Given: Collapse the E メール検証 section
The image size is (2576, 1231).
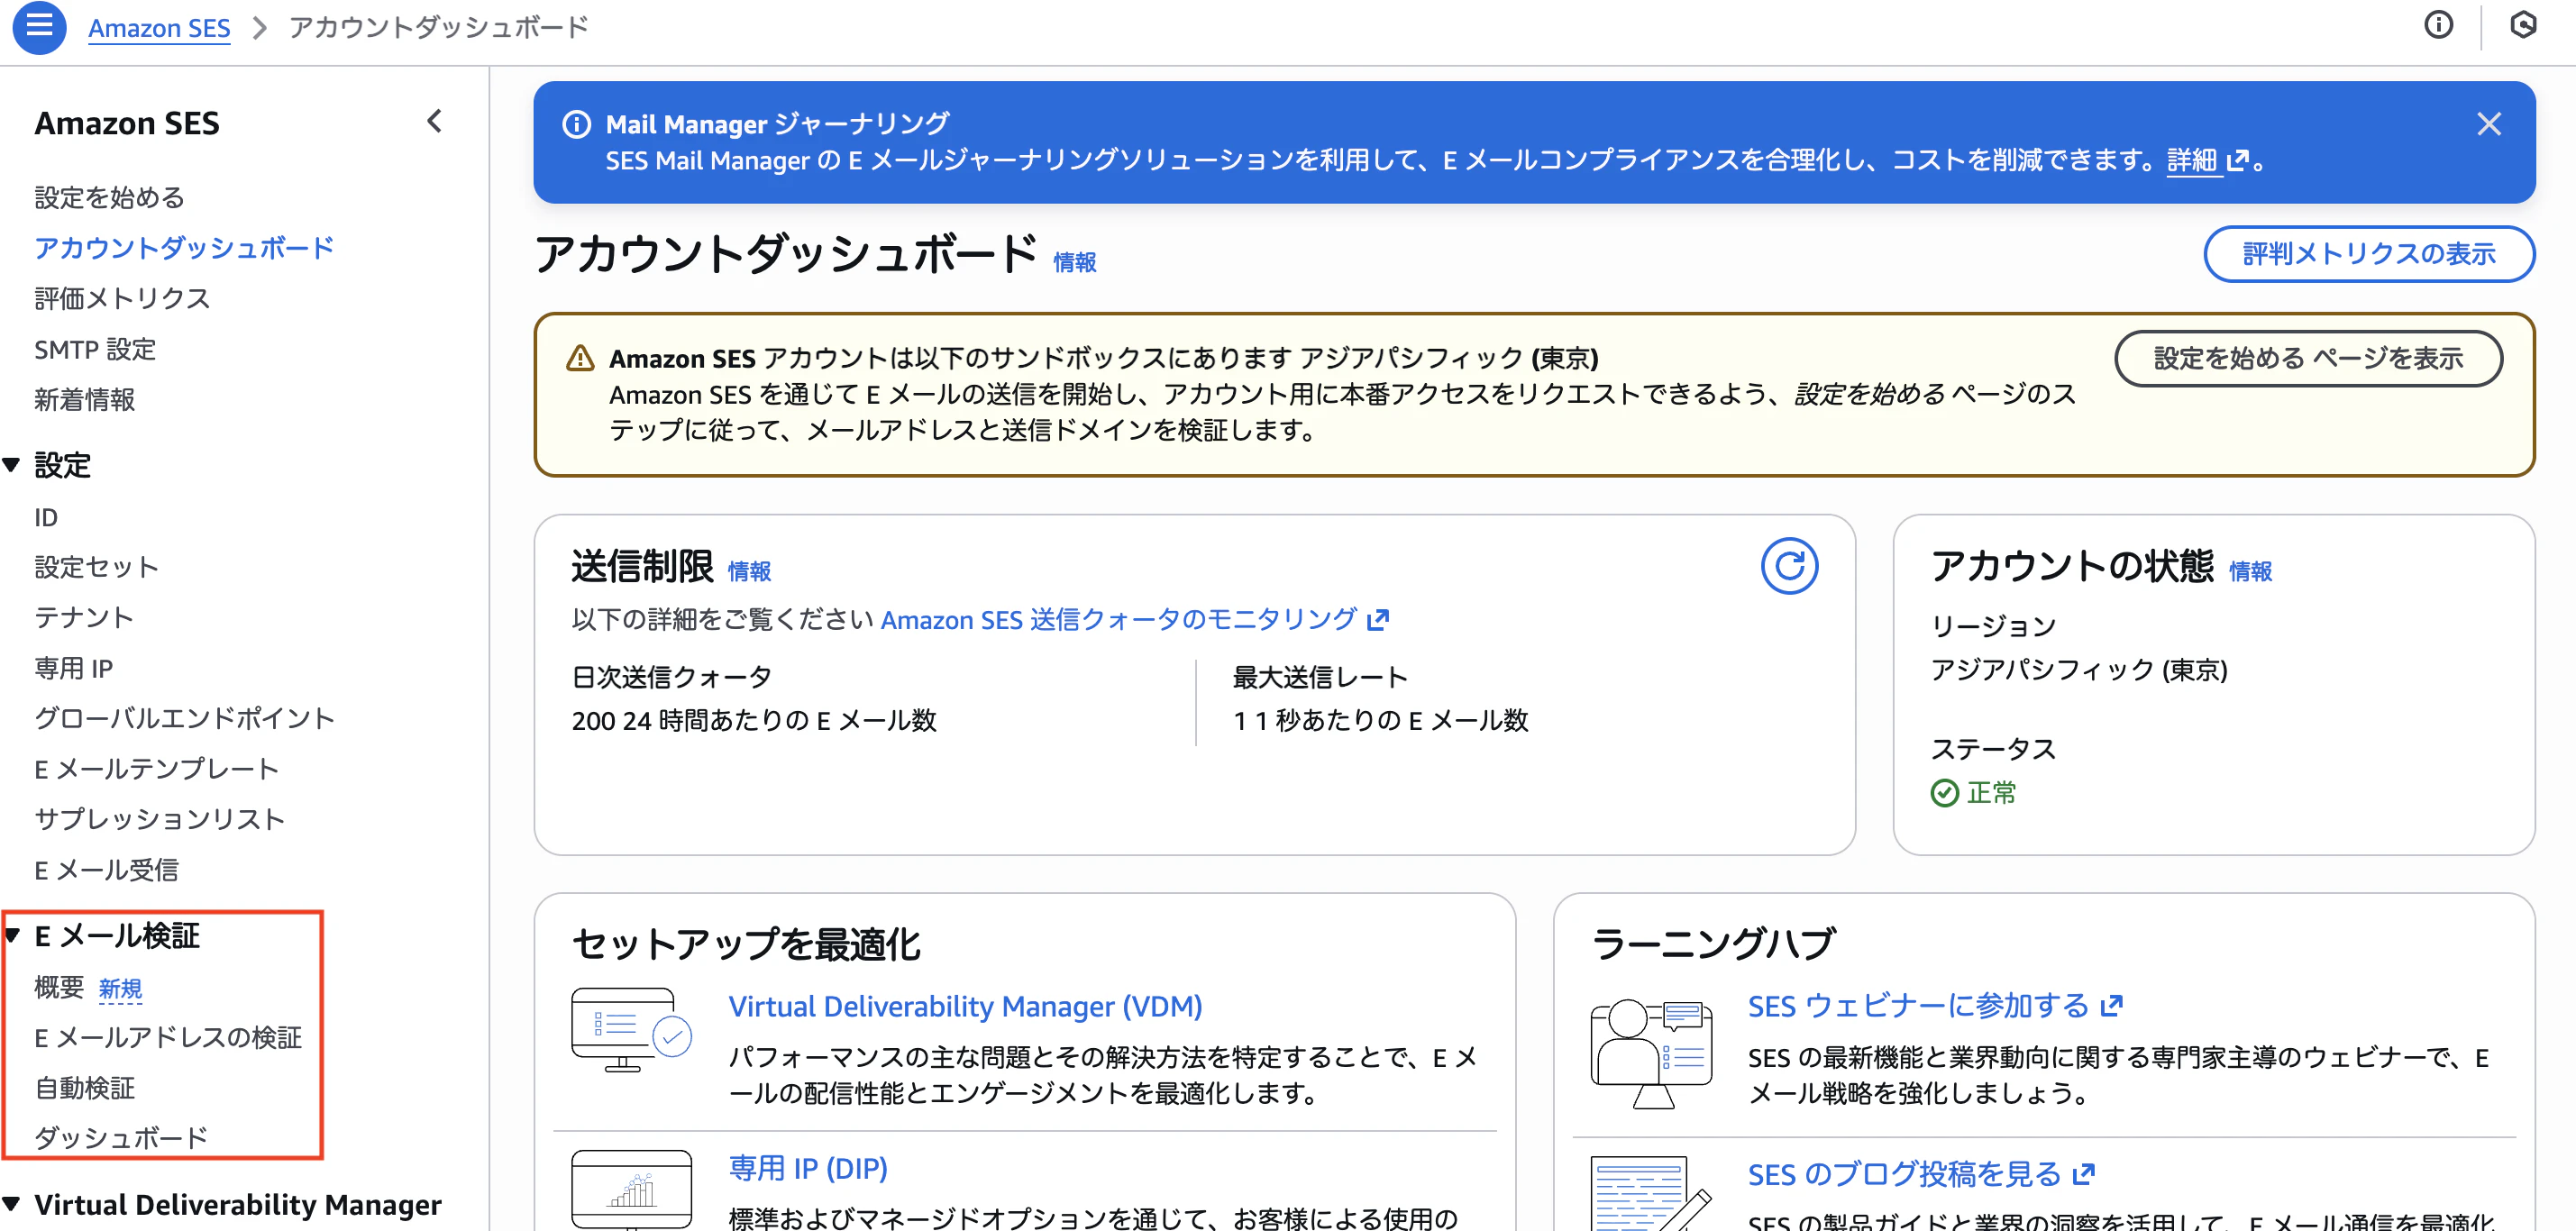Looking at the screenshot, I should pyautogui.click(x=12, y=936).
